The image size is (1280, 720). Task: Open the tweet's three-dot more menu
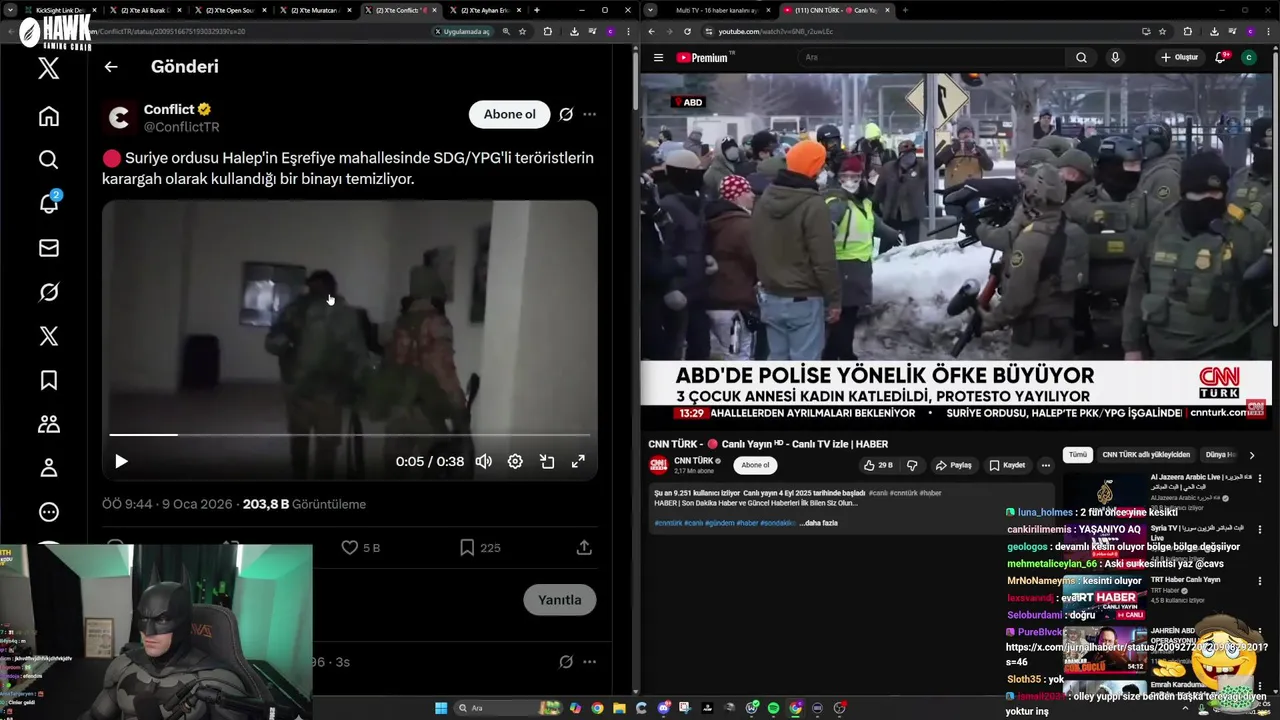tap(590, 114)
